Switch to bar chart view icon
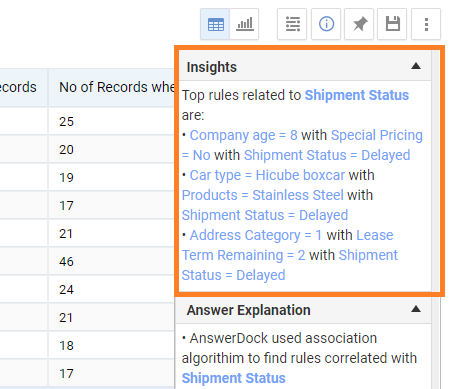 tap(244, 24)
